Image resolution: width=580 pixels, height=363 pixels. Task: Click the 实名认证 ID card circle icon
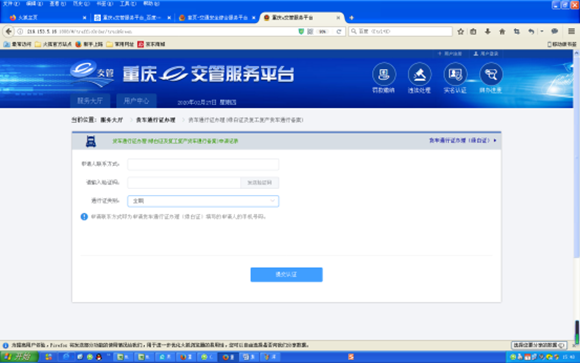click(x=455, y=74)
